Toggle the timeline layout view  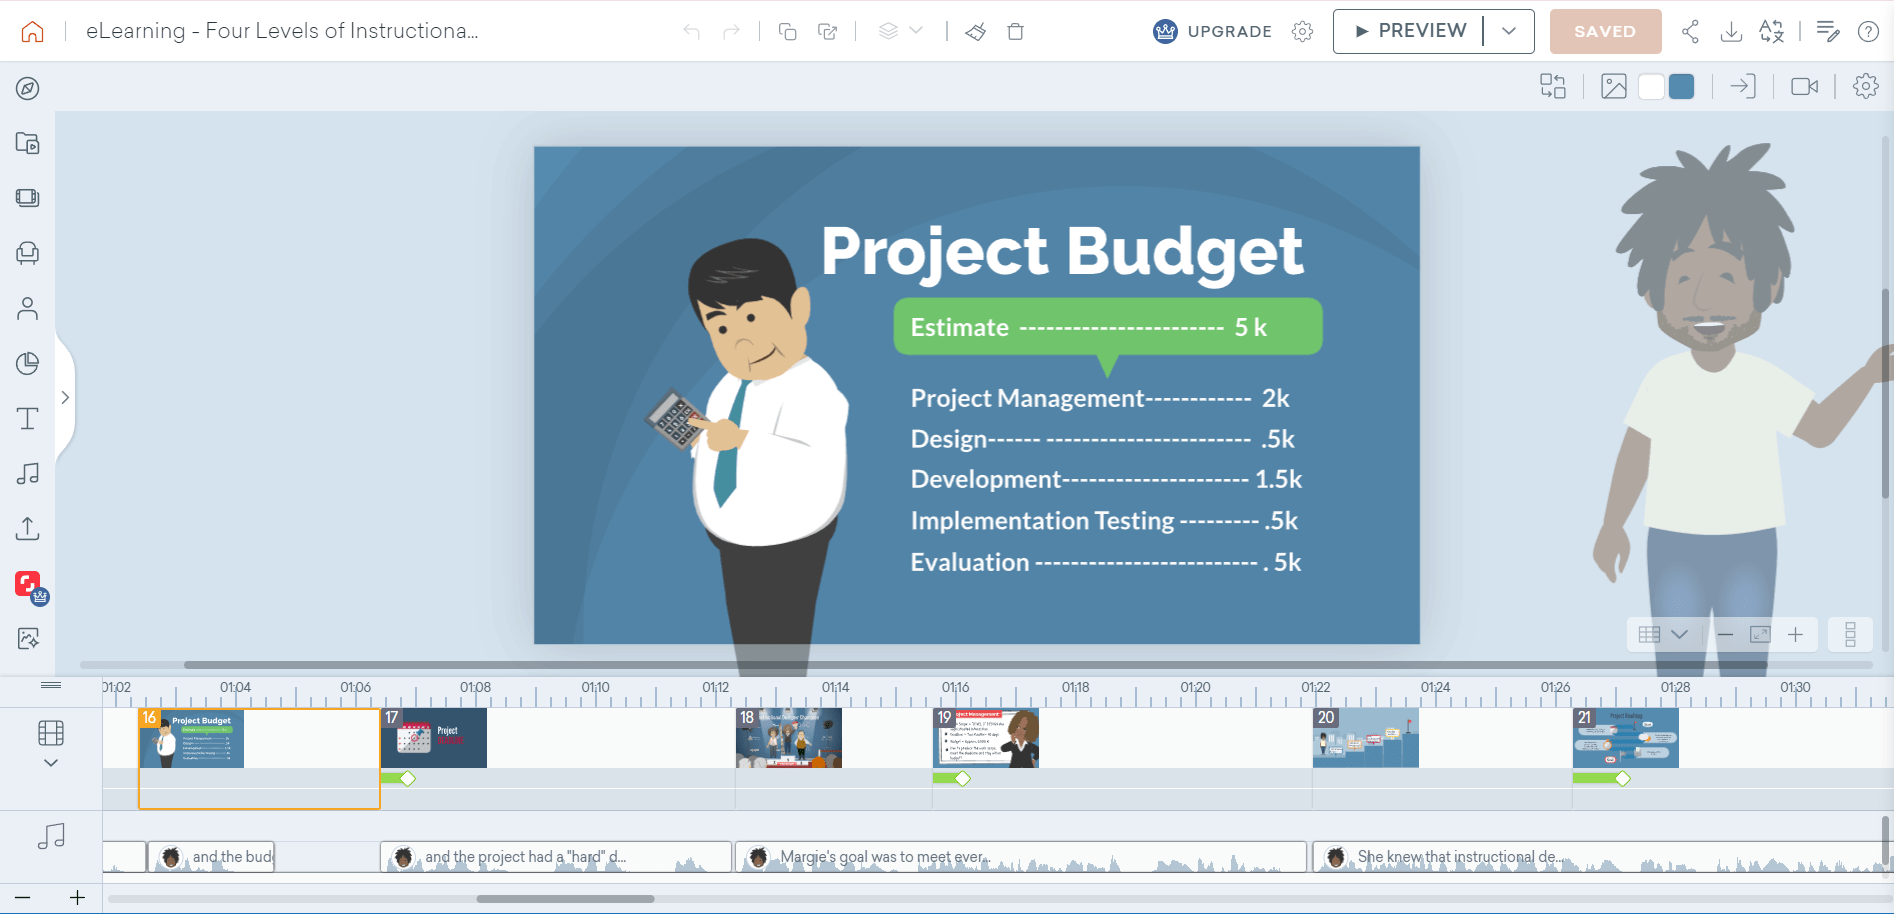[1851, 634]
